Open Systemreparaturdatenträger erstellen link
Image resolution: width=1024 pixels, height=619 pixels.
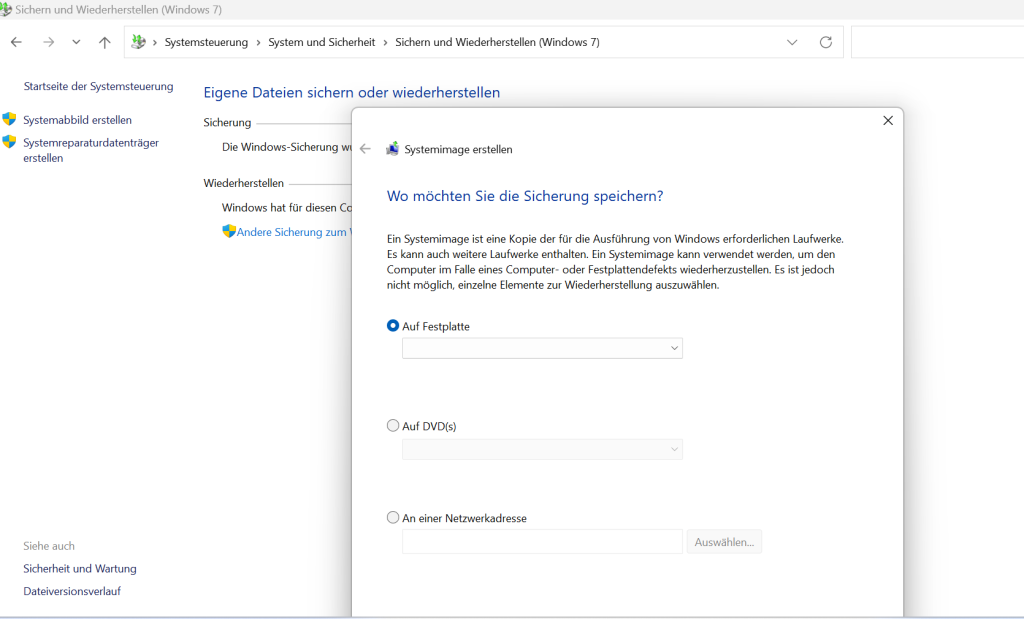click(x=91, y=150)
